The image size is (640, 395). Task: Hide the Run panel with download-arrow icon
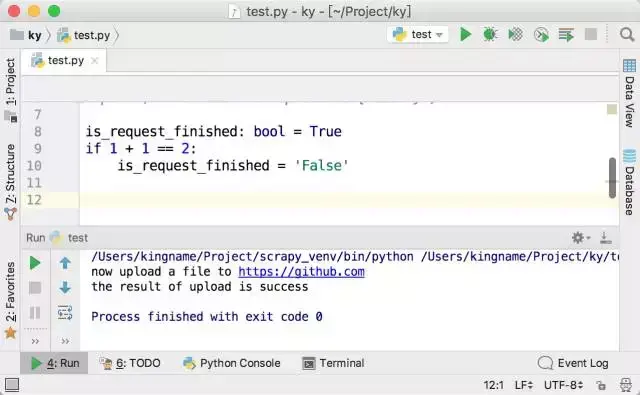click(605, 237)
